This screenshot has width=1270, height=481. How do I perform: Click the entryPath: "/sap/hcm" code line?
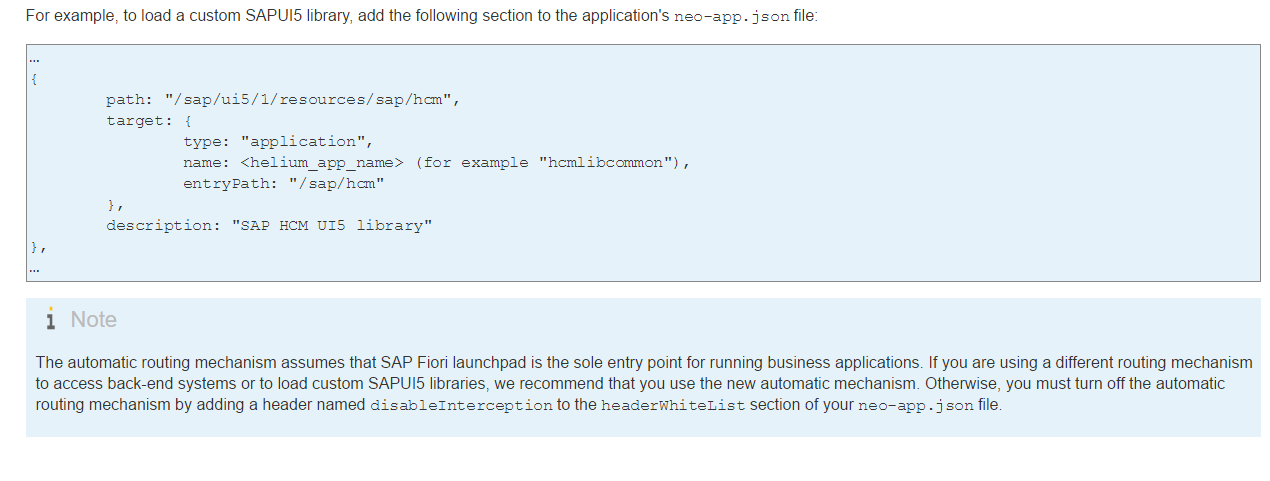click(x=283, y=184)
